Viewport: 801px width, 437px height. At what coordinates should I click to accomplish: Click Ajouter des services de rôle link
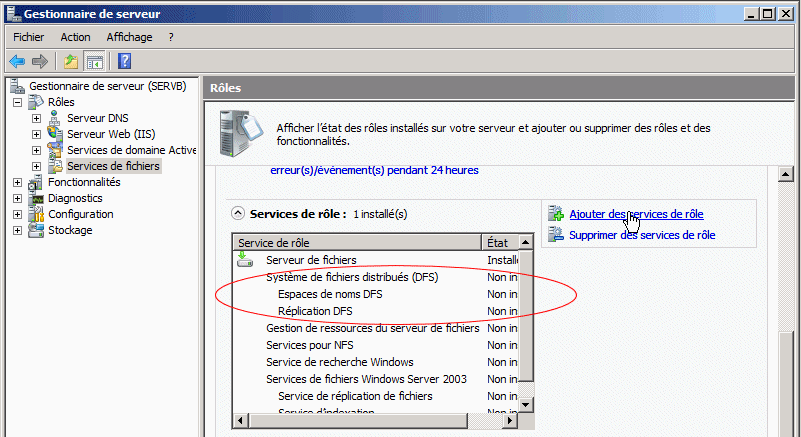[636, 214]
